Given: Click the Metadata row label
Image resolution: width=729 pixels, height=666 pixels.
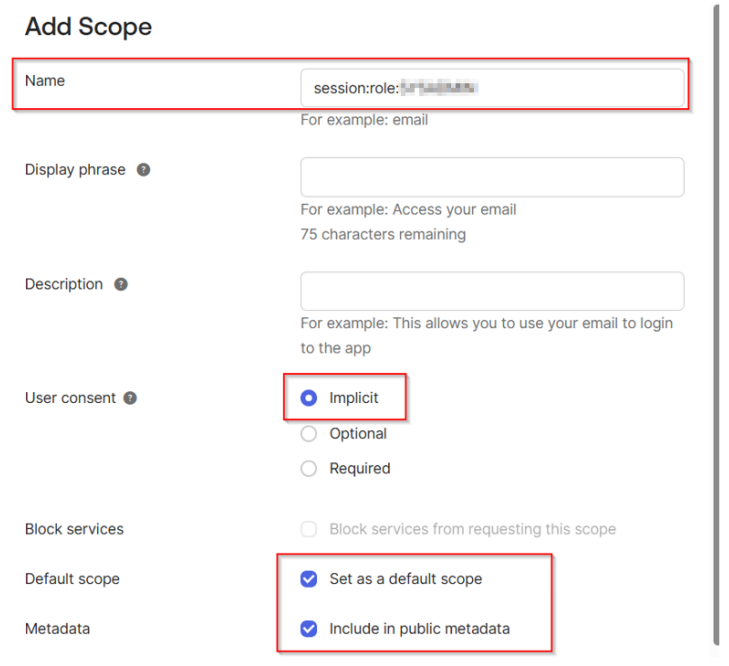Looking at the screenshot, I should pos(57,629).
